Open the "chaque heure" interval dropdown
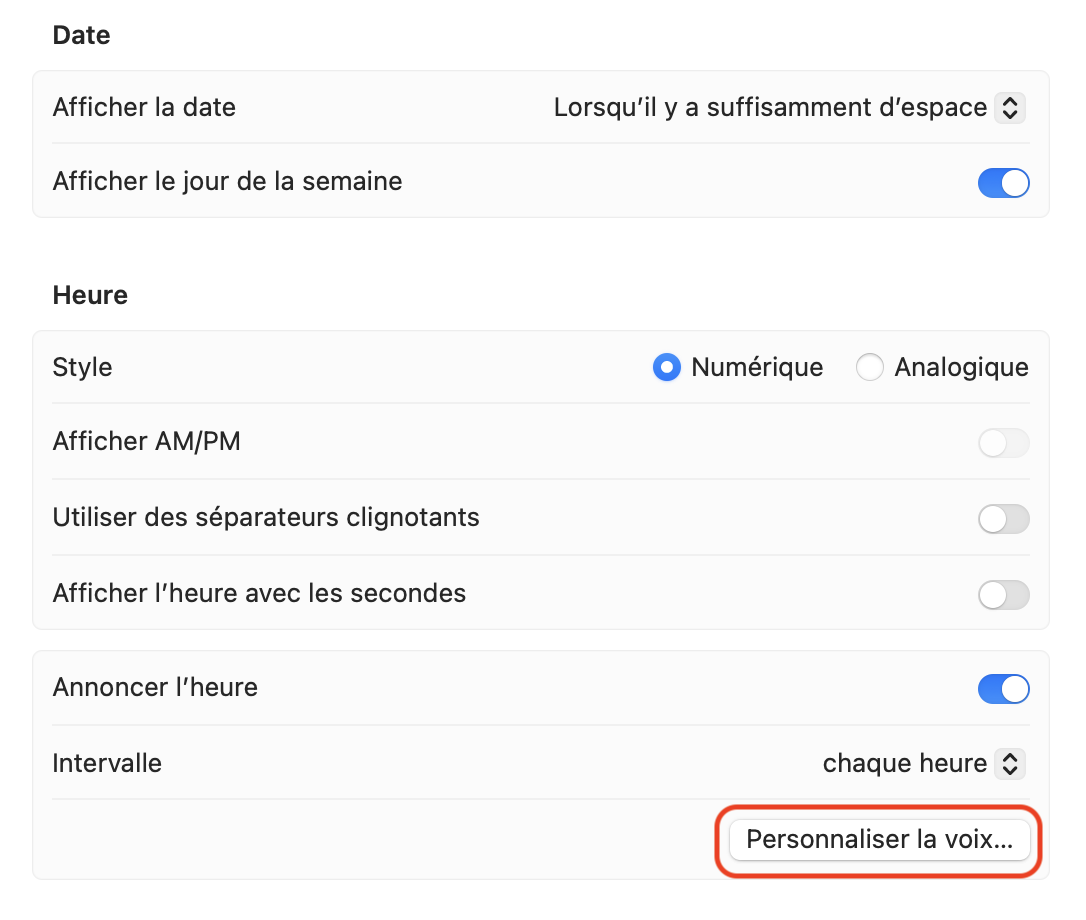Image resolution: width=1086 pixels, height=920 pixels. (904, 764)
